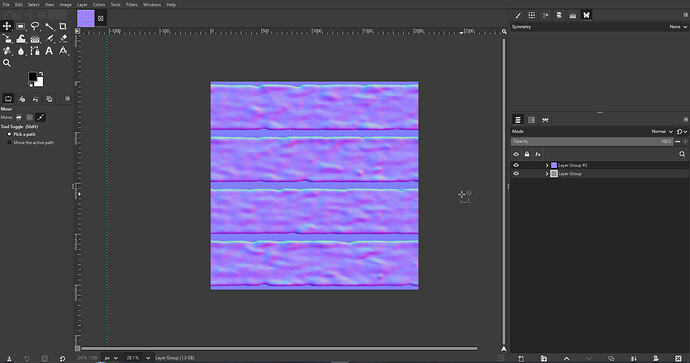Select the Paths tool

pos(35,51)
